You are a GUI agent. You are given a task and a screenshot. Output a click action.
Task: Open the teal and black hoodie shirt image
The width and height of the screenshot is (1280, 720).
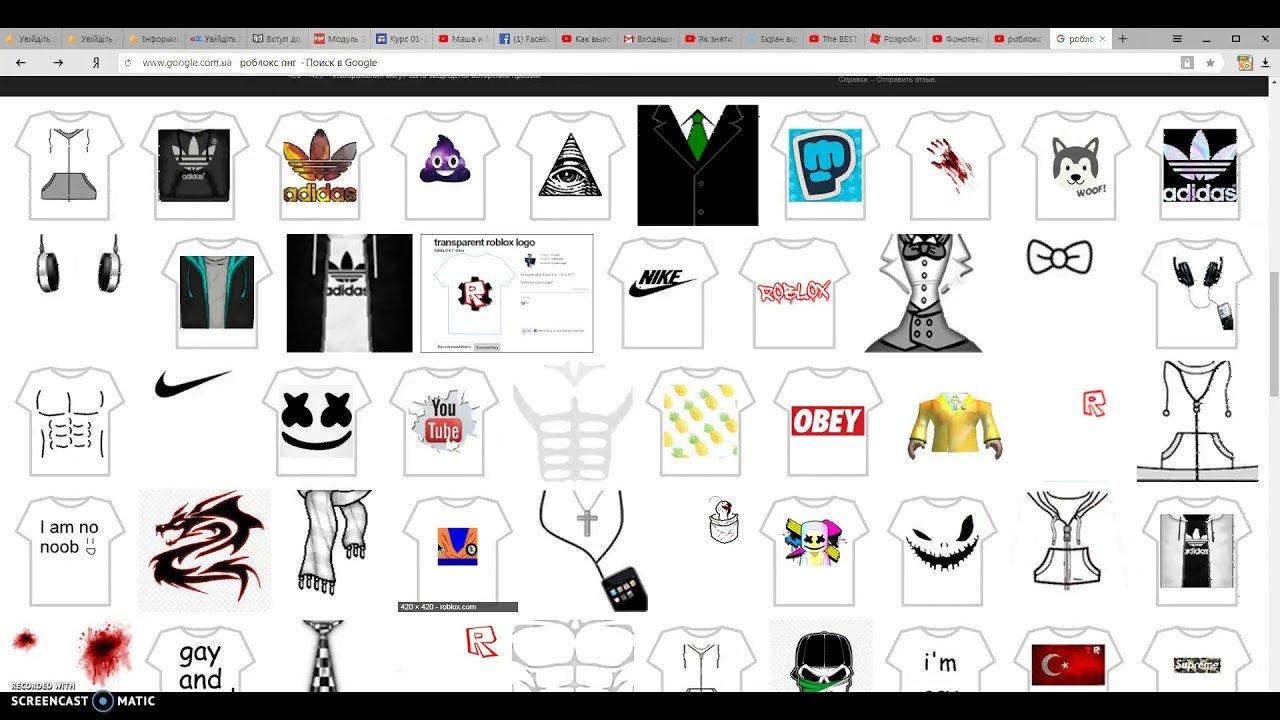tap(217, 293)
